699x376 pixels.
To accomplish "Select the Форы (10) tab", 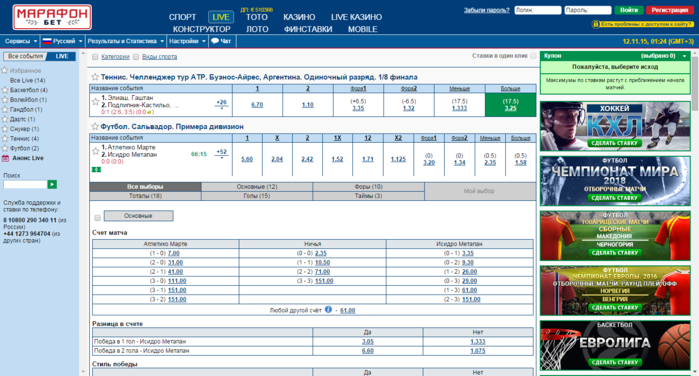I will (368, 186).
